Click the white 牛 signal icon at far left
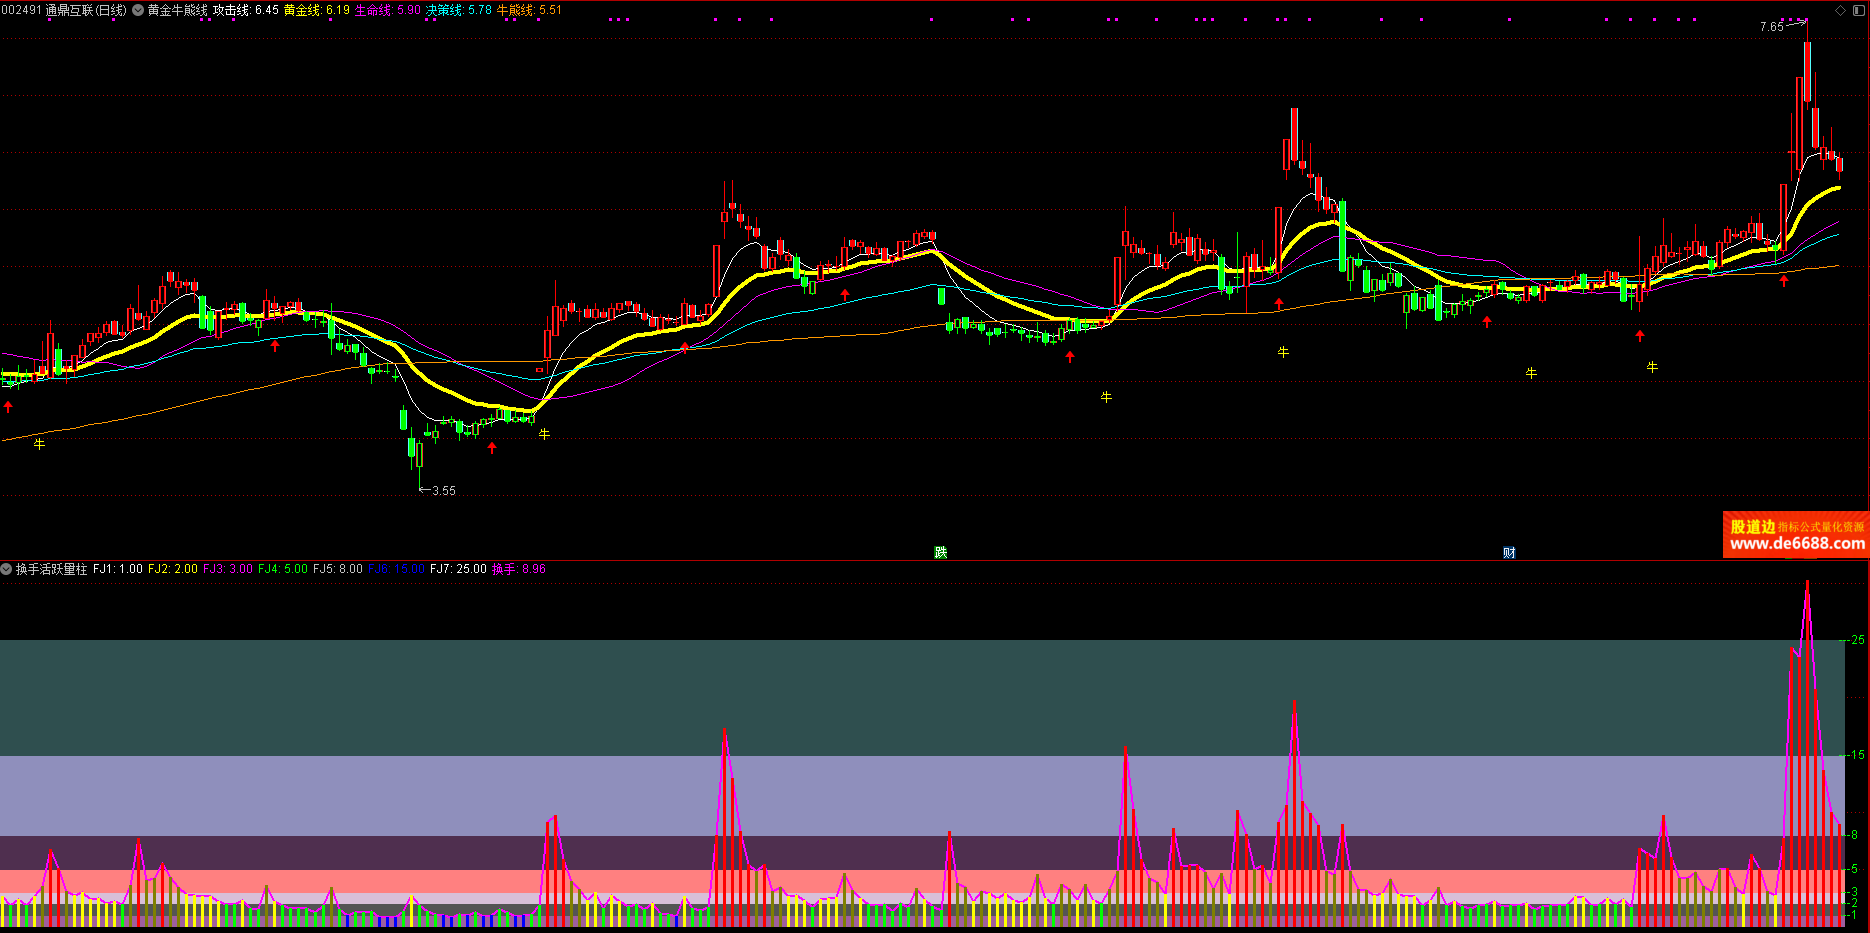This screenshot has width=1870, height=933. pos(40,443)
